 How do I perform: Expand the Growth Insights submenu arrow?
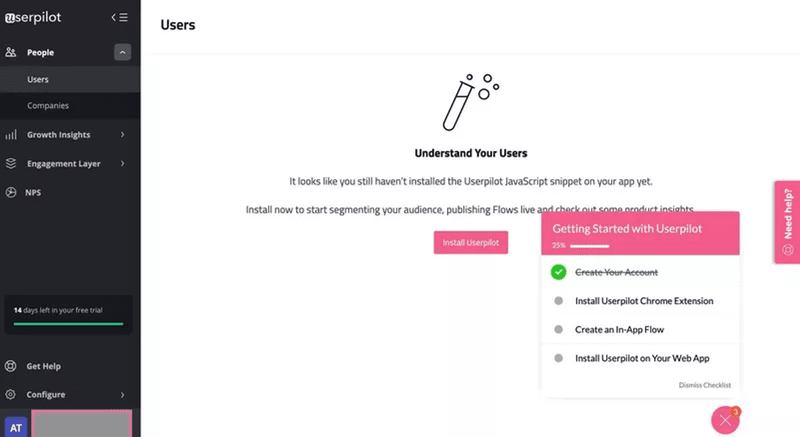pos(122,135)
